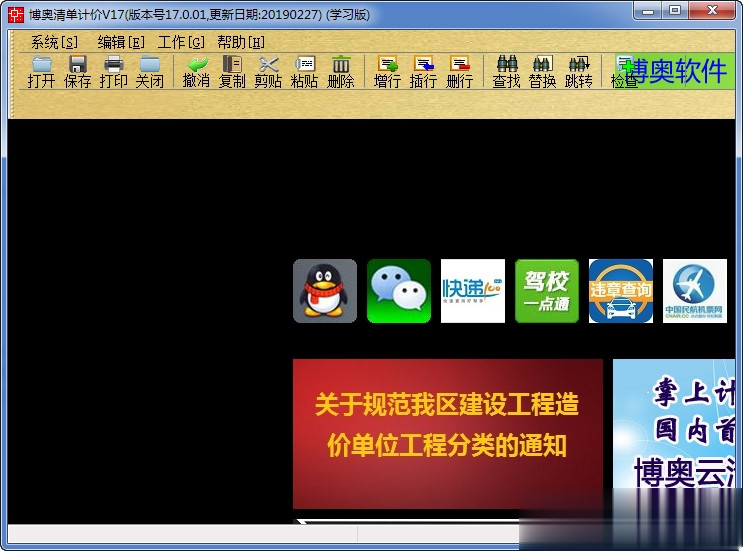Open the QQ penguin icon
This screenshot has width=743, height=551.
325,291
